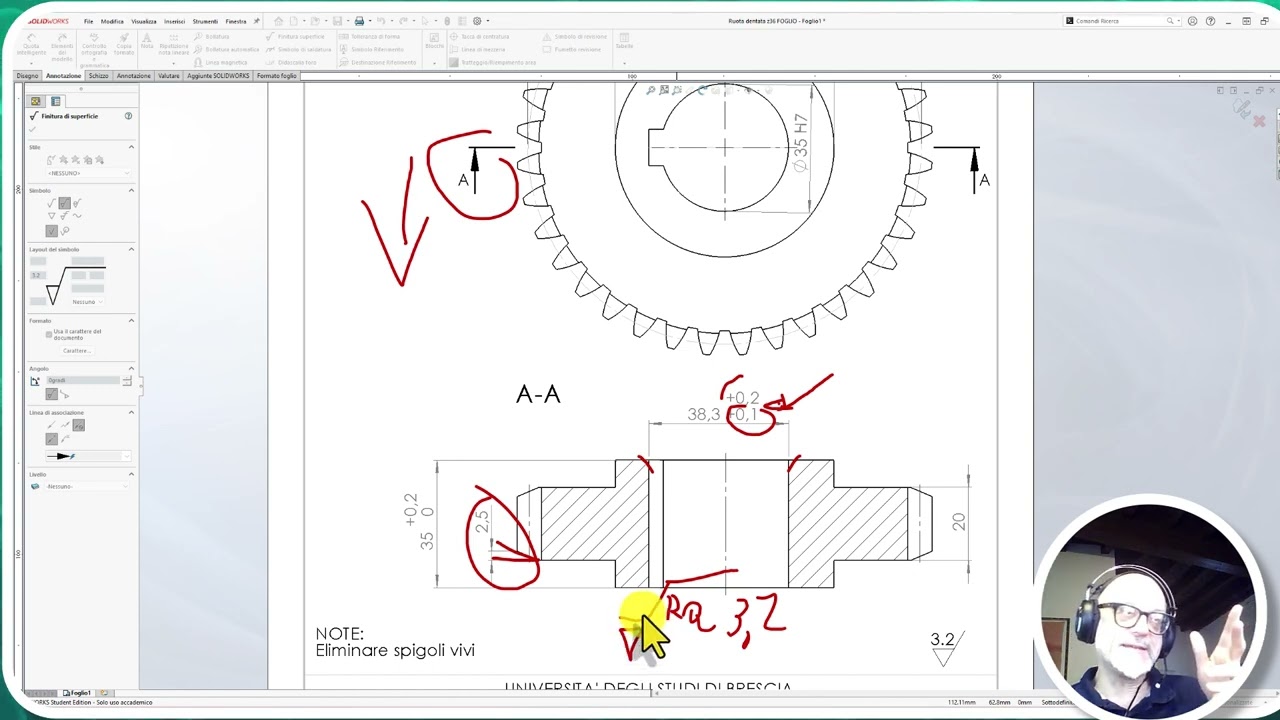This screenshot has height=720, width=1280.
Task: Click the Foglio1 sheet tab
Action: tap(77, 693)
